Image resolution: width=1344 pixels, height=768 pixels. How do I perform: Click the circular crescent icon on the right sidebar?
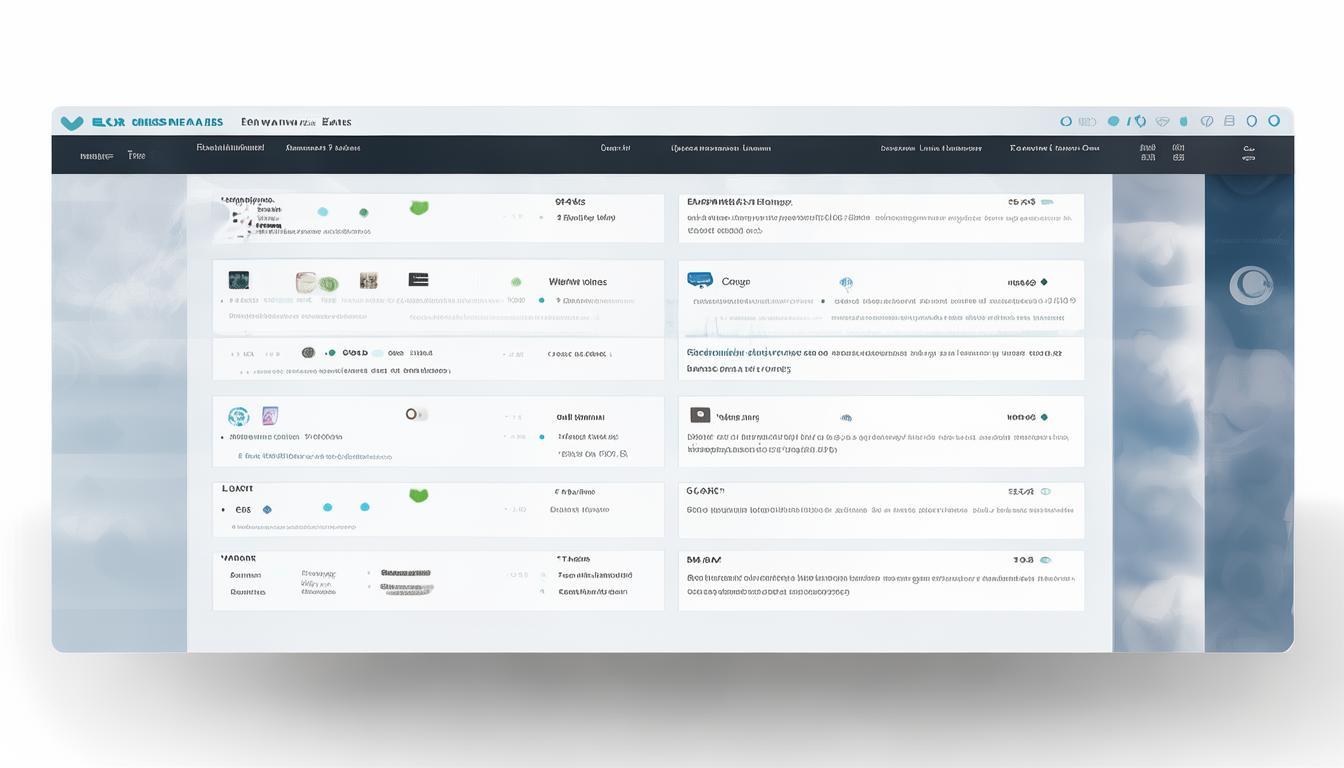(x=1250, y=286)
